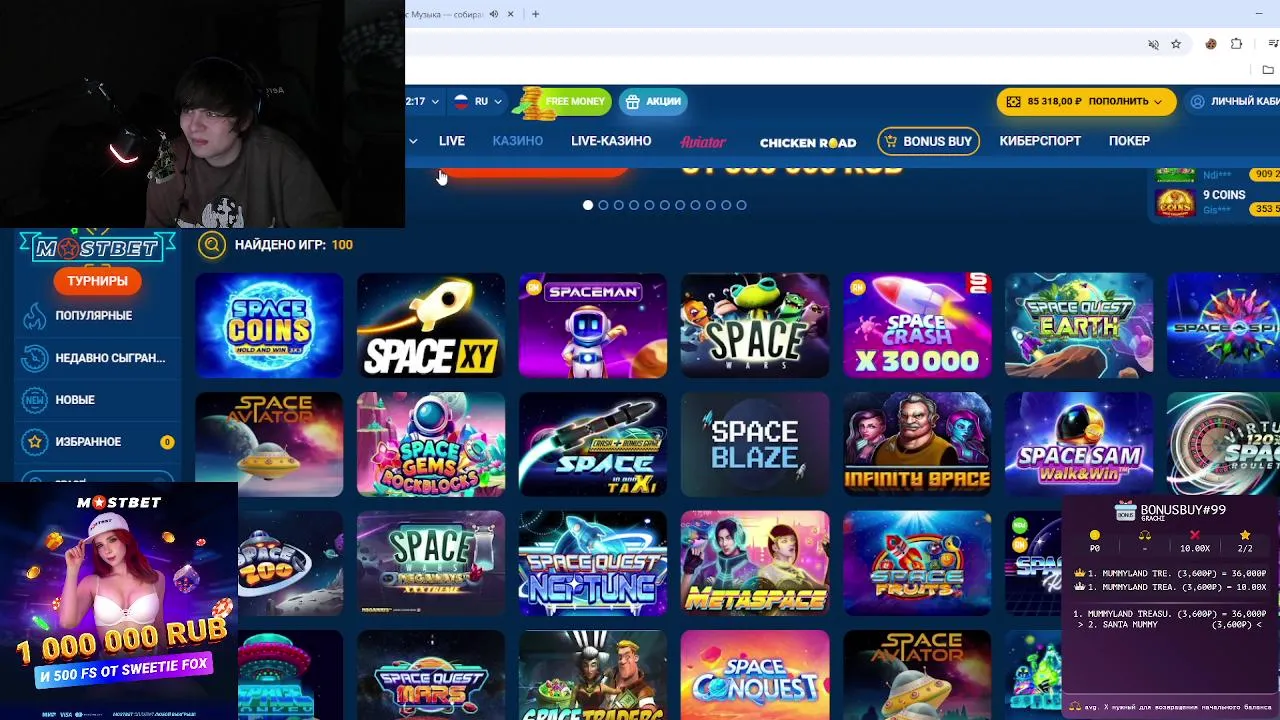
Task: Open the Infinity Space game
Action: [x=917, y=445]
